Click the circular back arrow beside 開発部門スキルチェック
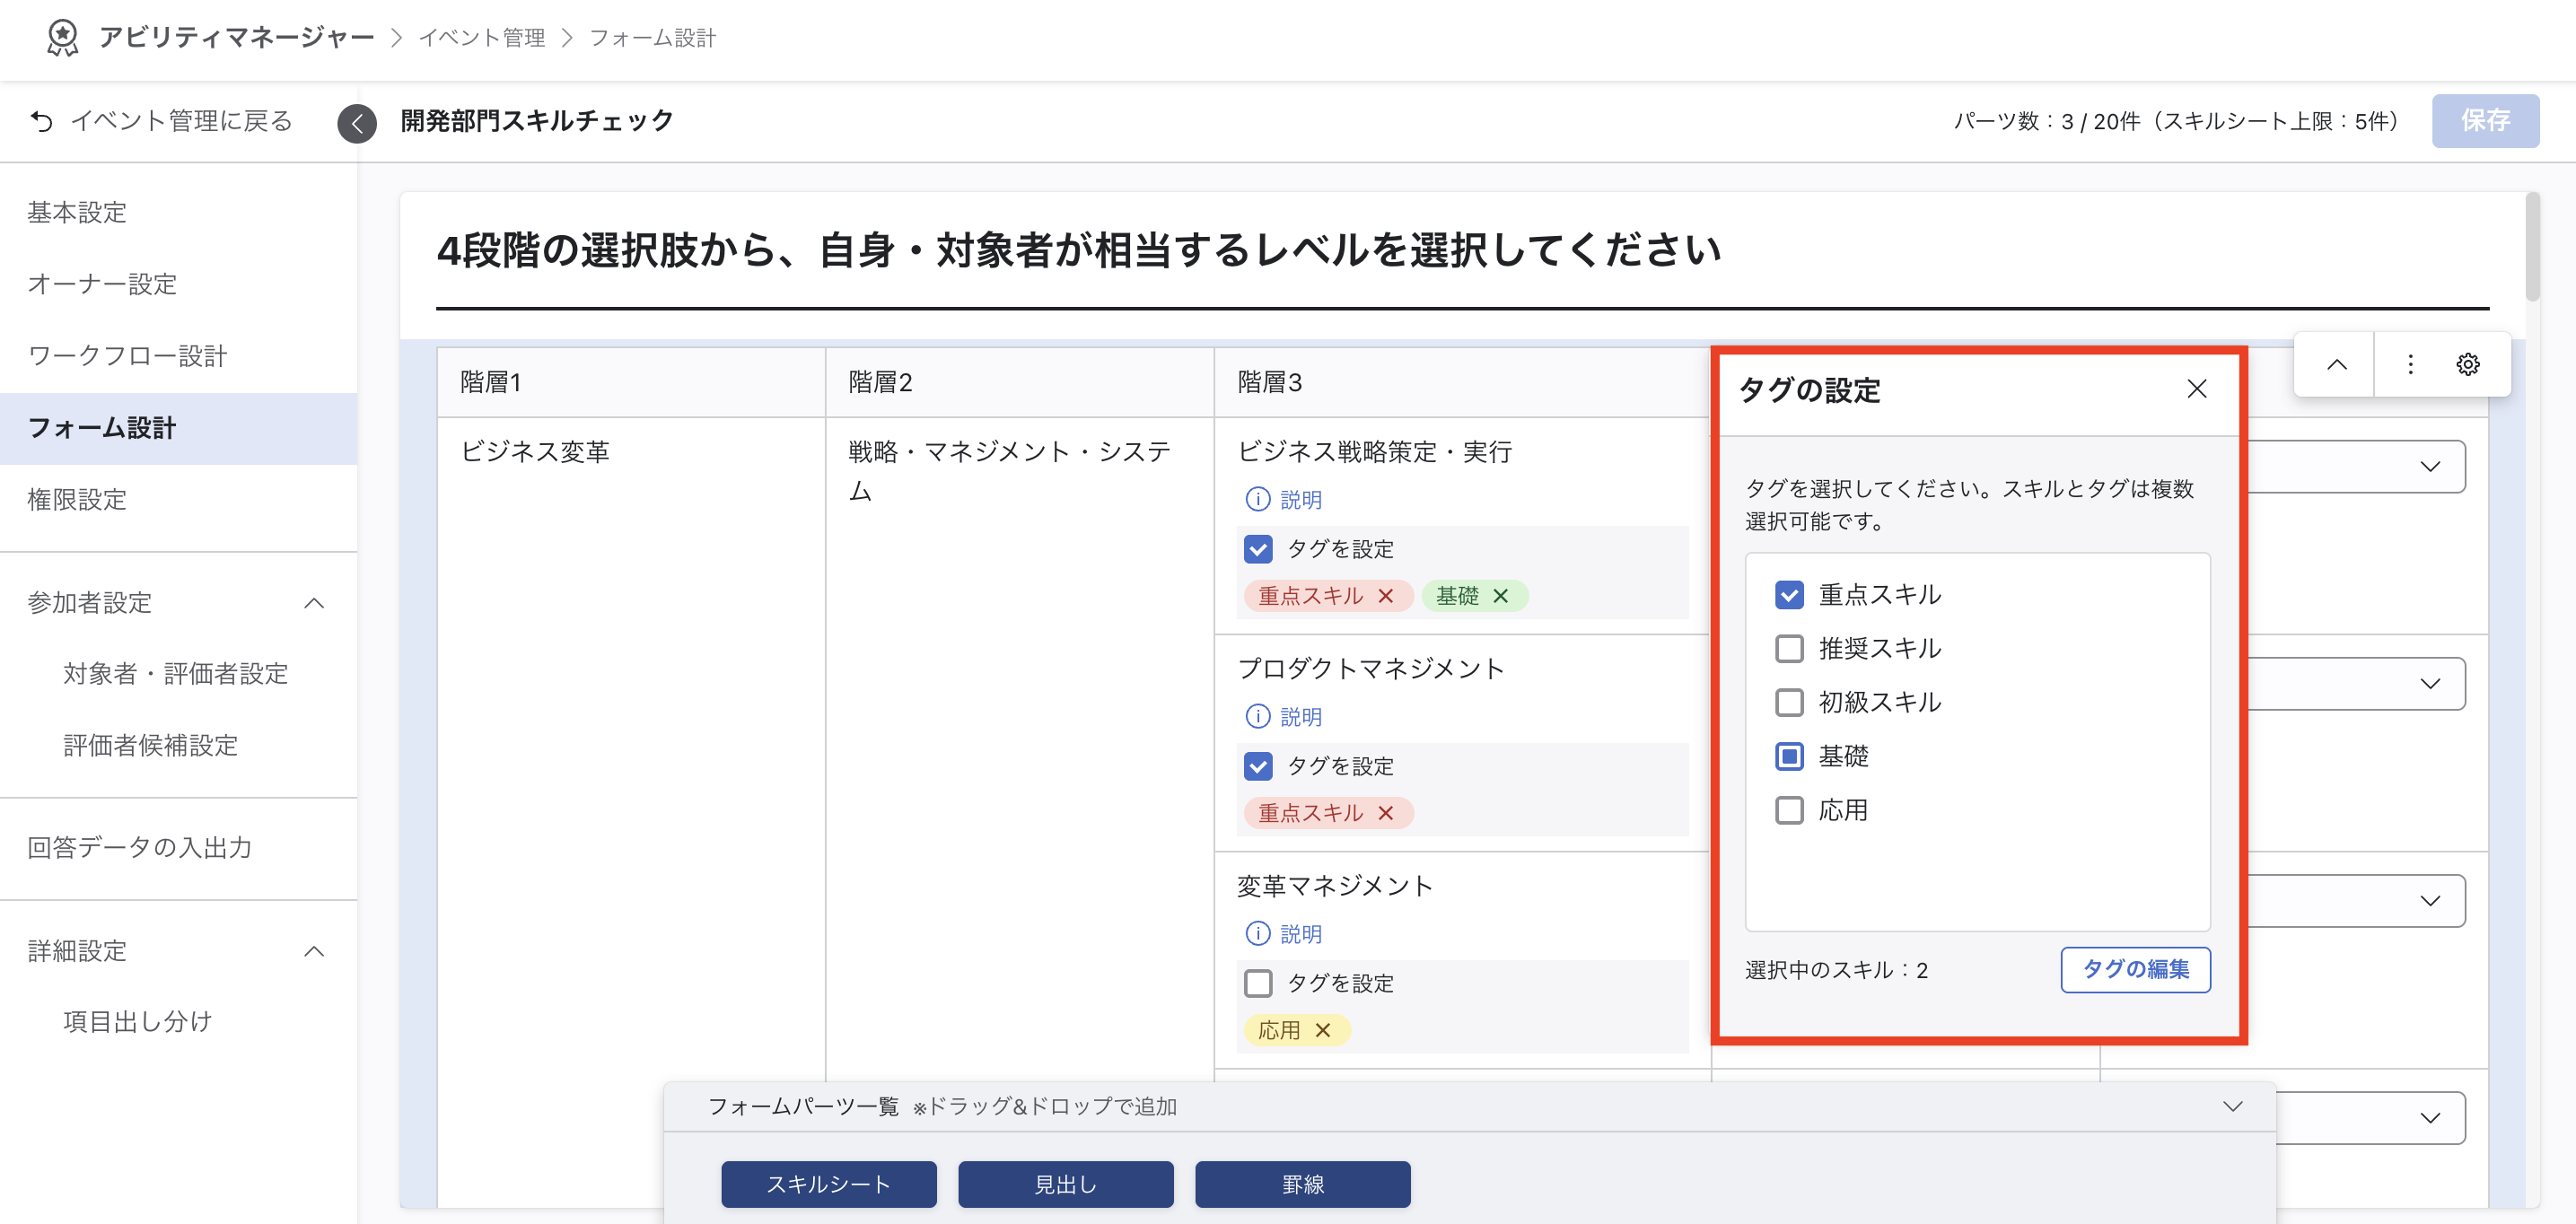Screen dimensions: 2576x1224 pos(356,121)
